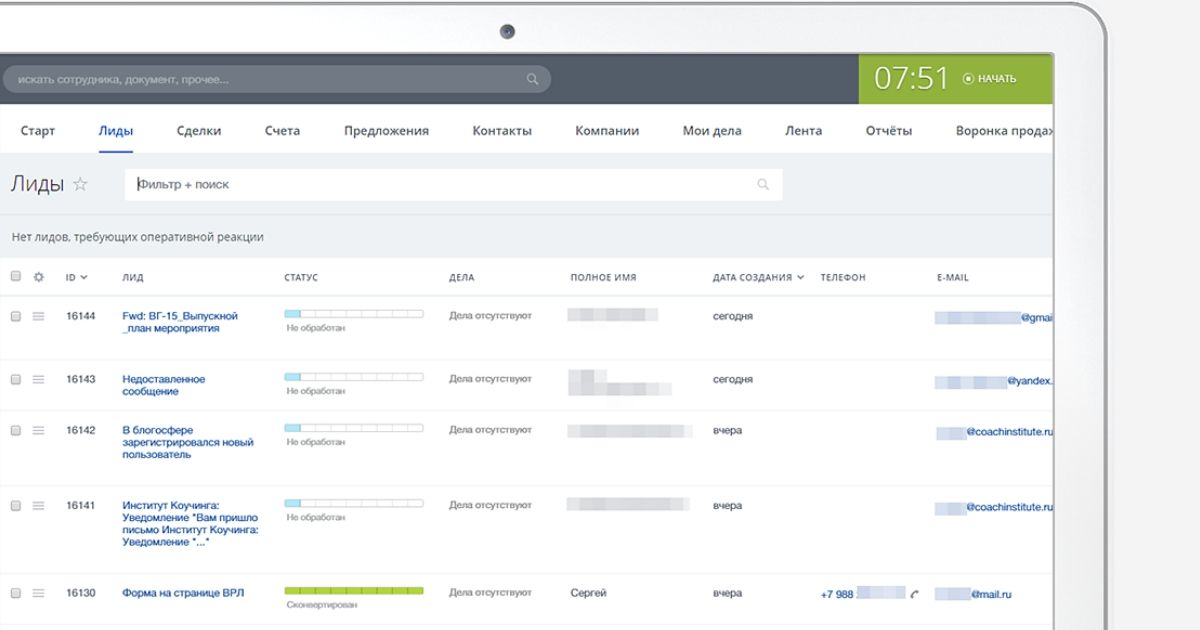
Task: Open lead Fwd: ВГ-15_Выпускной_план мероприятия
Action: [180, 322]
